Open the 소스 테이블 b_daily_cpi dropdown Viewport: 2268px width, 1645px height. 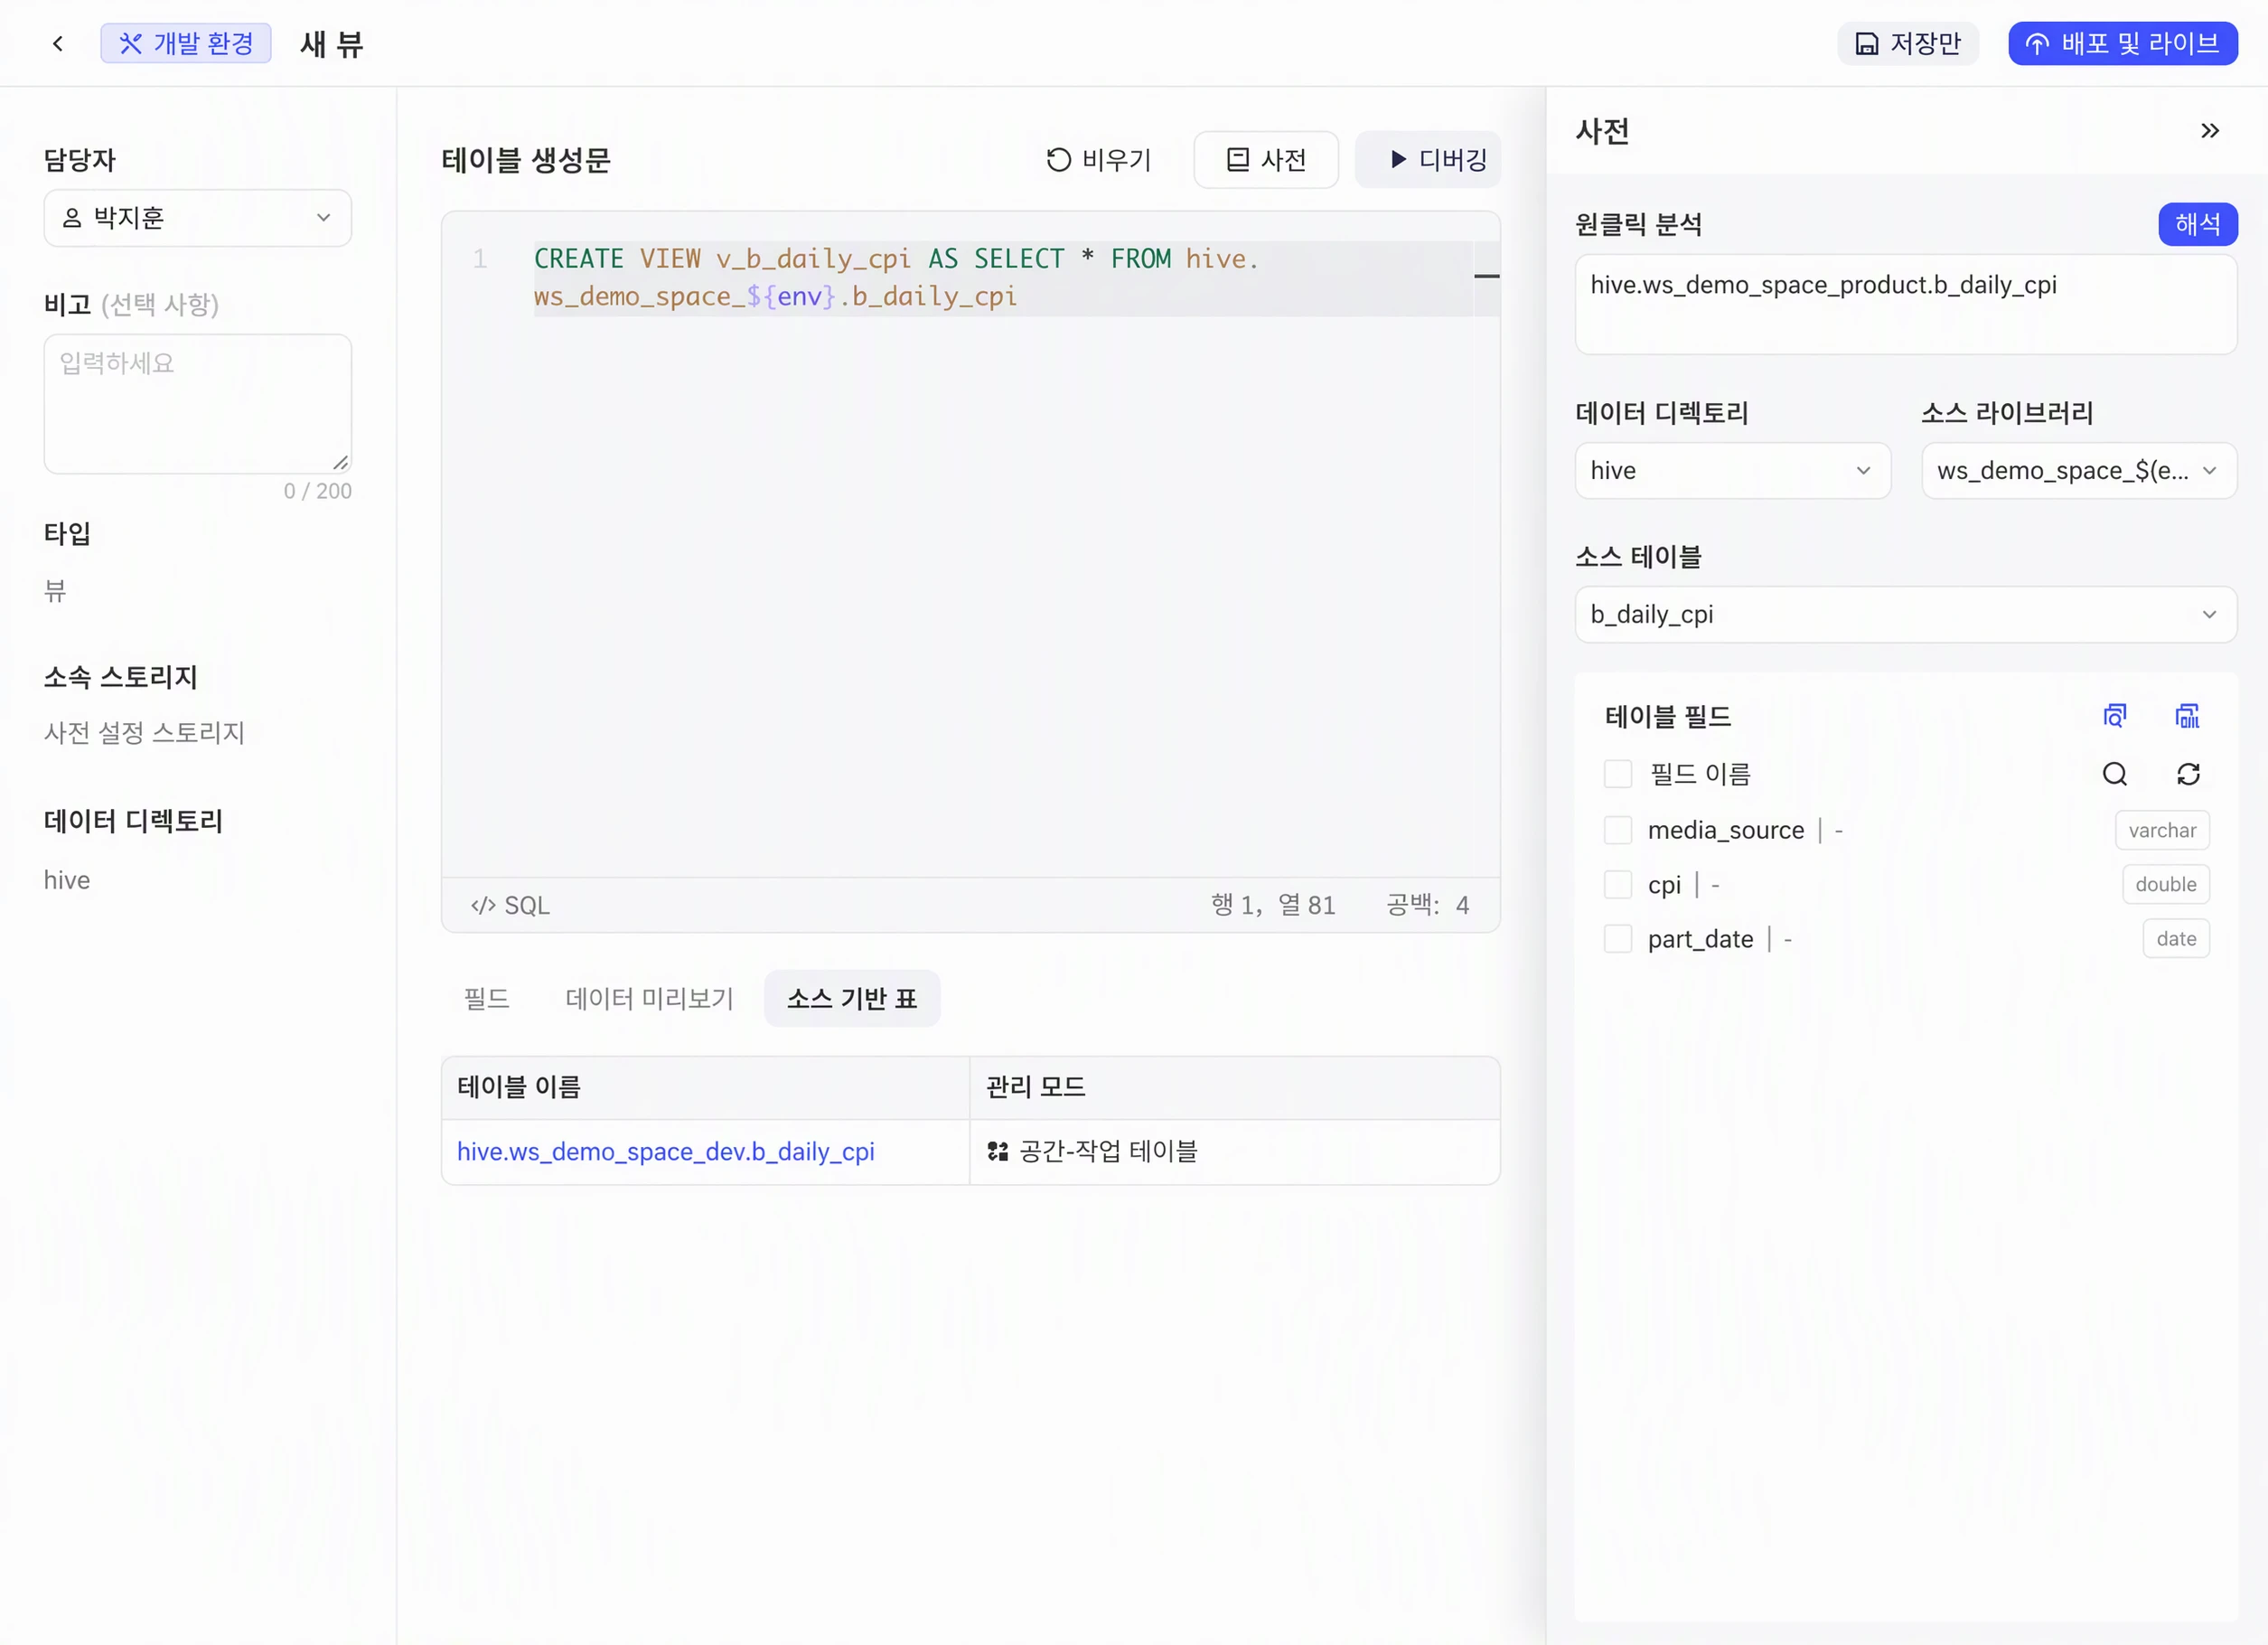click(1906, 615)
